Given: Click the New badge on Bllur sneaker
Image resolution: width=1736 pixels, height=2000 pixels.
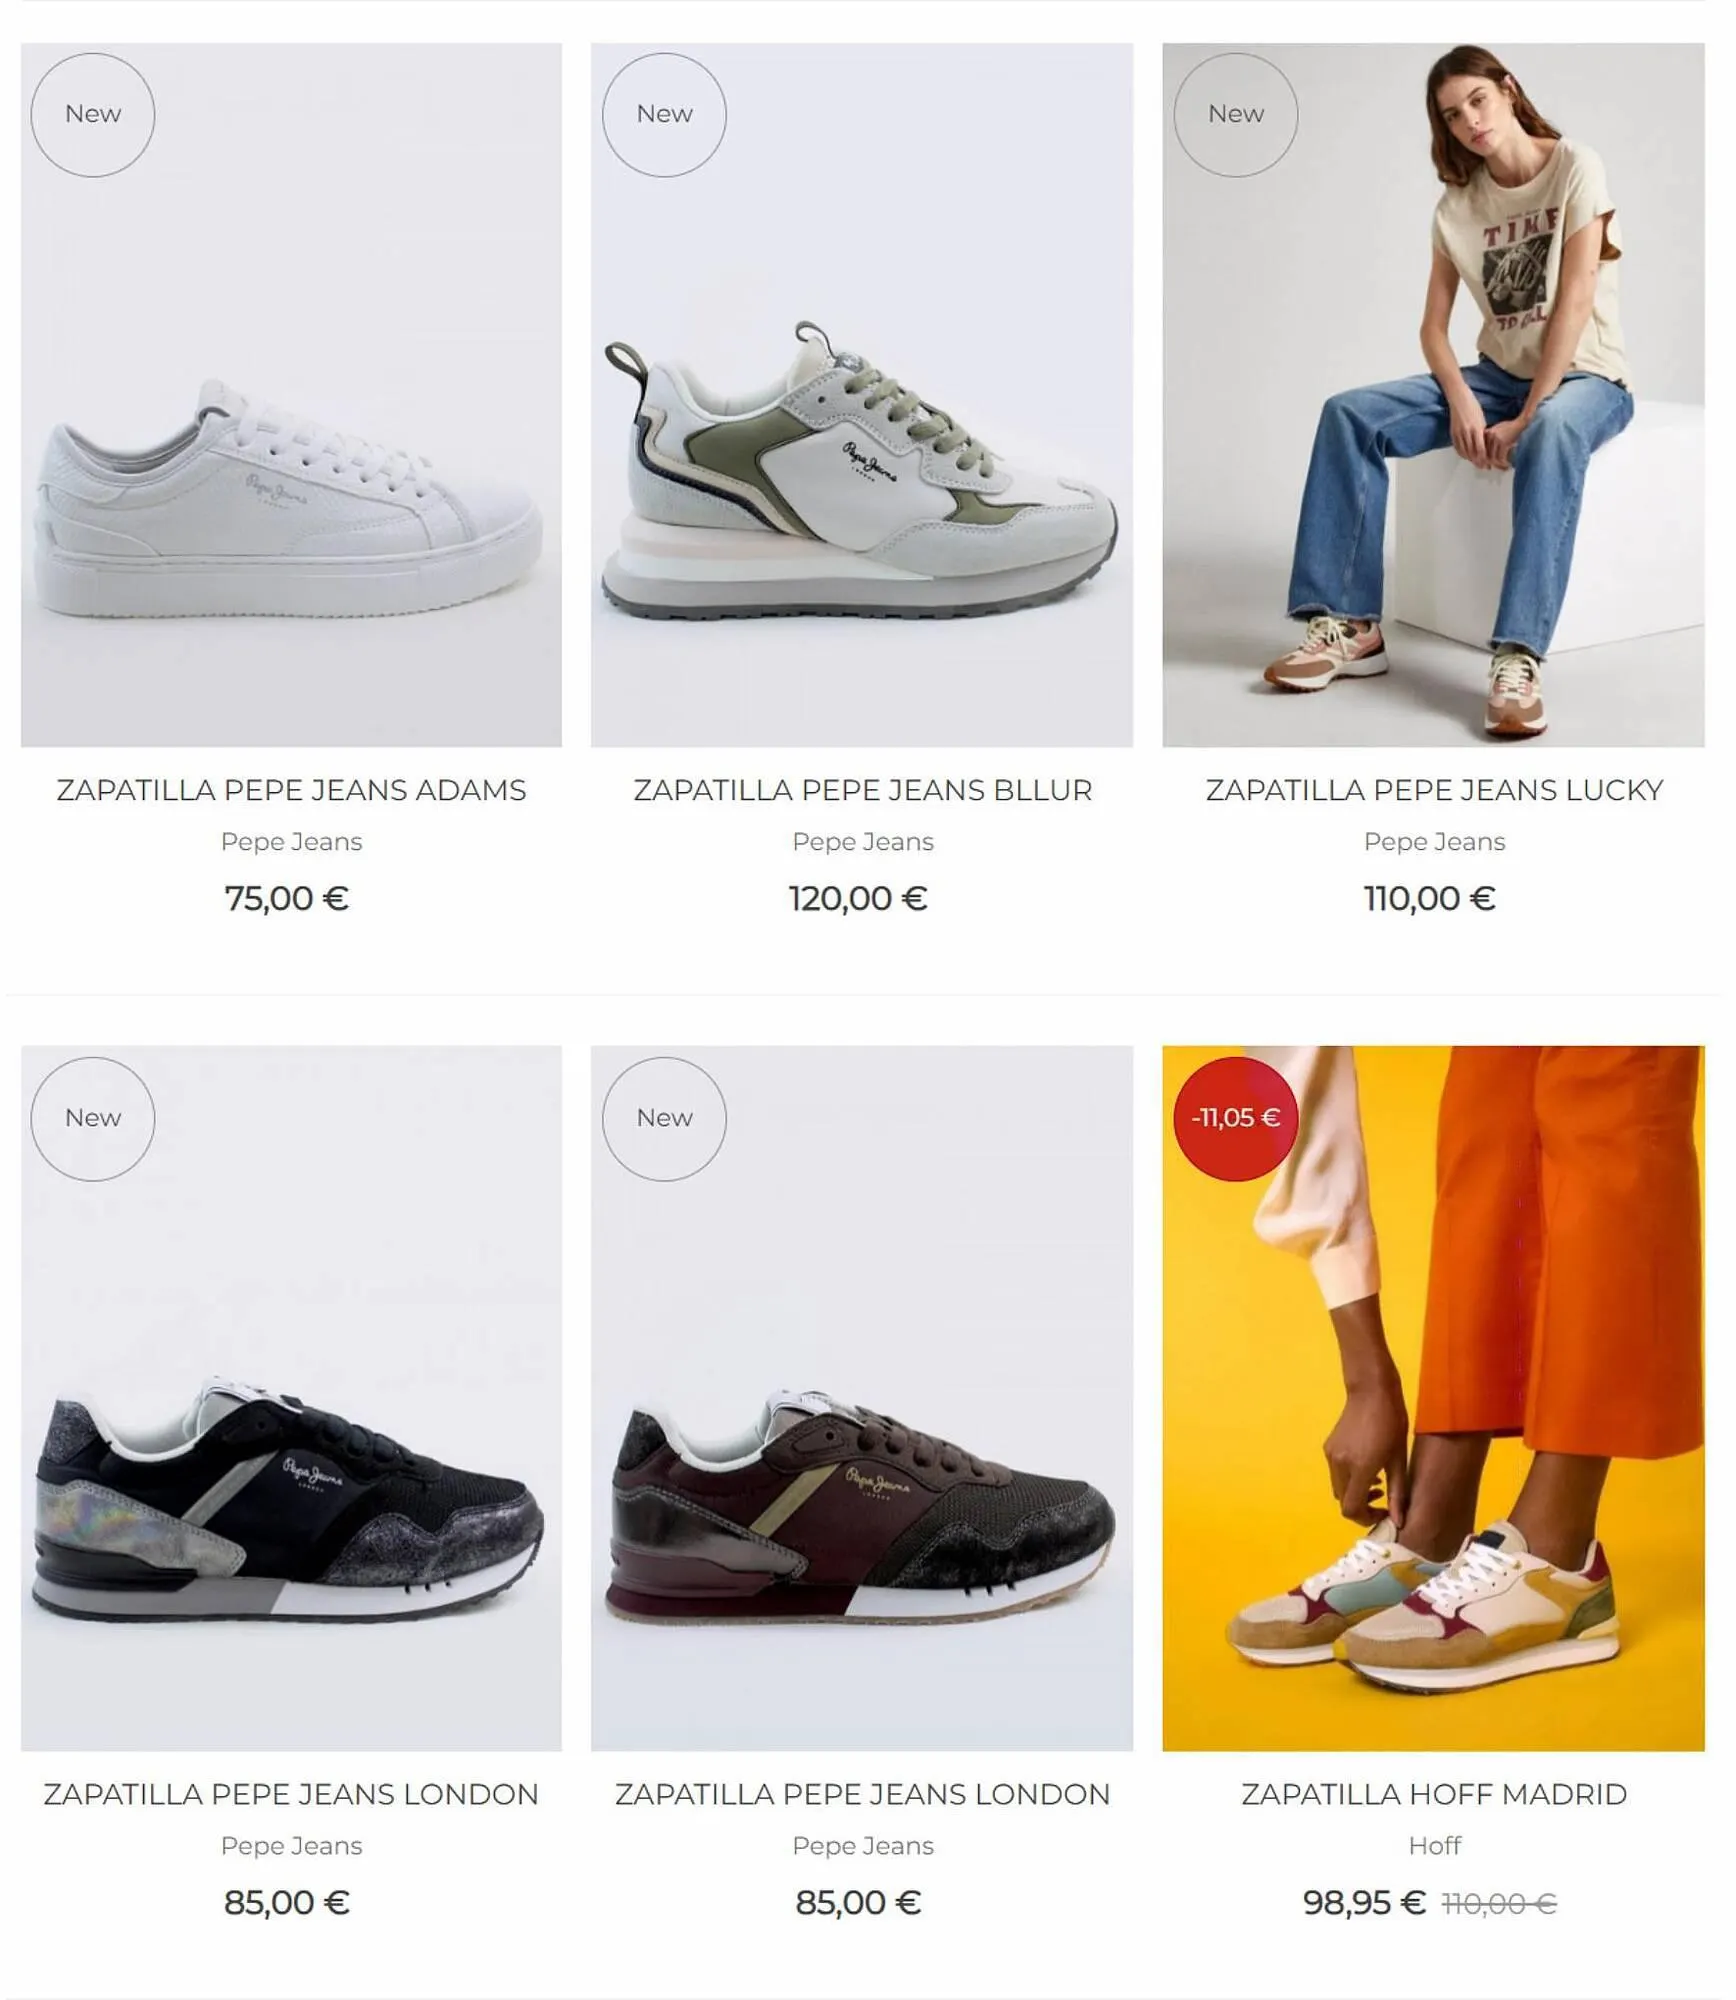Looking at the screenshot, I should pyautogui.click(x=664, y=115).
